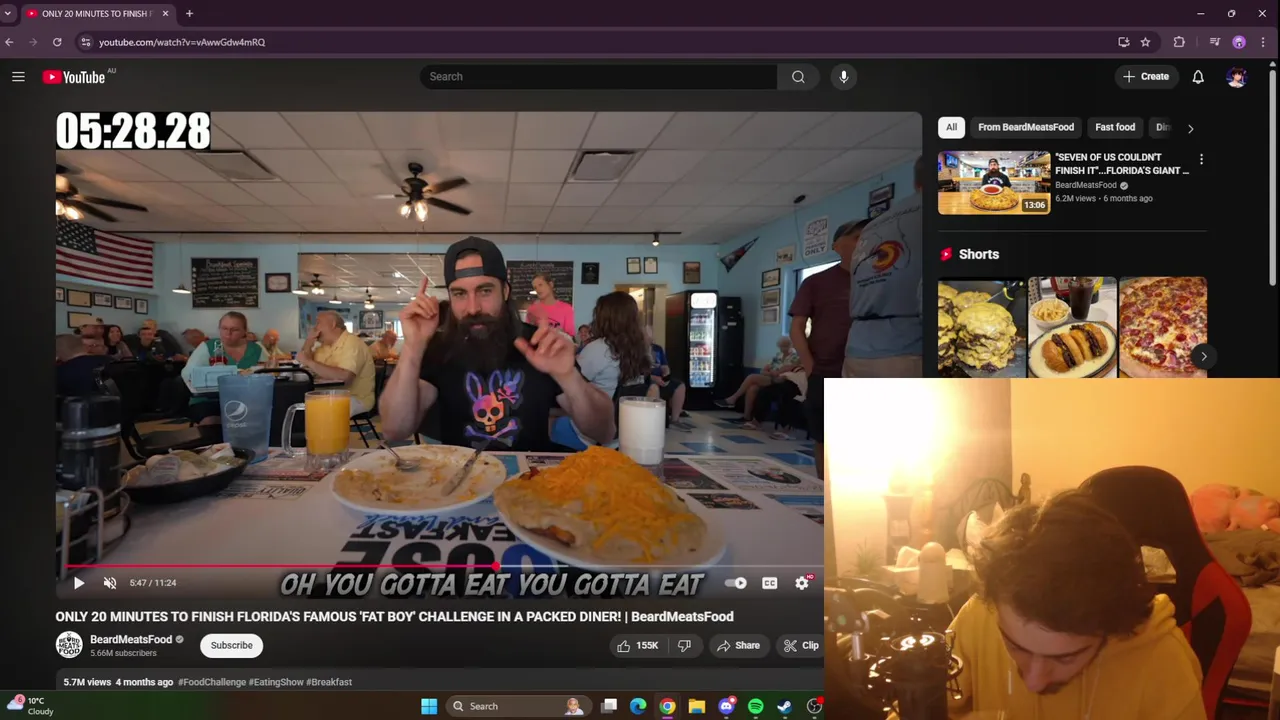
Task: Open Chrome's media controls icon
Action: pos(1215,42)
